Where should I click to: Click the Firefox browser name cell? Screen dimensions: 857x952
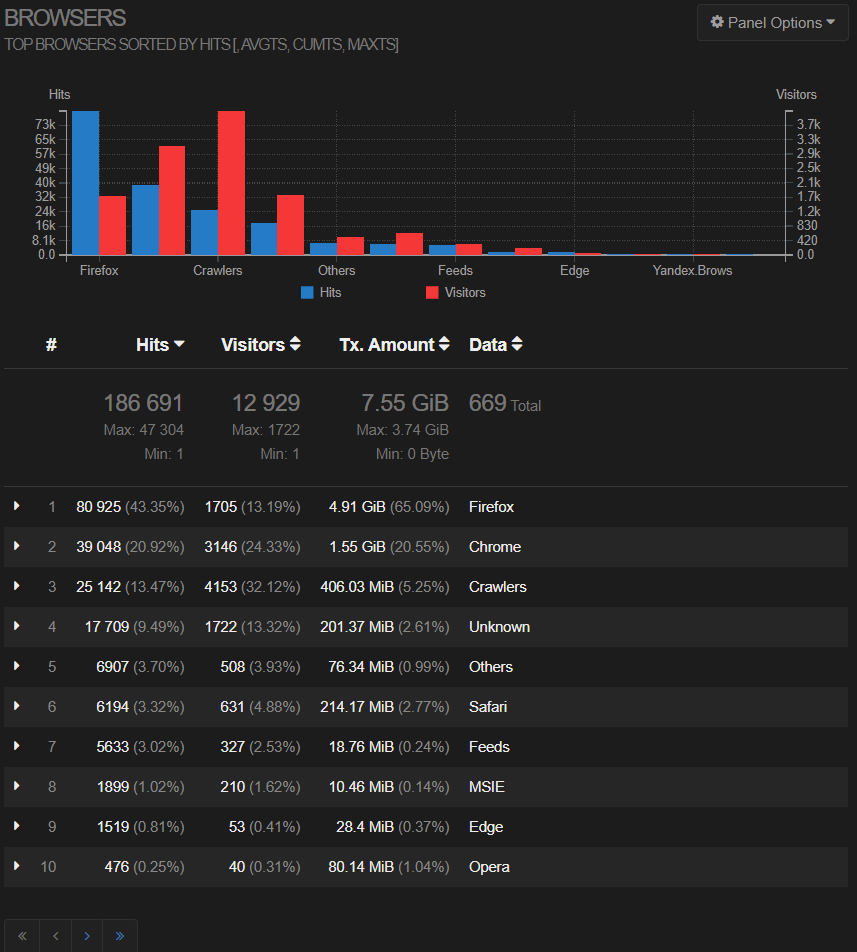click(491, 507)
